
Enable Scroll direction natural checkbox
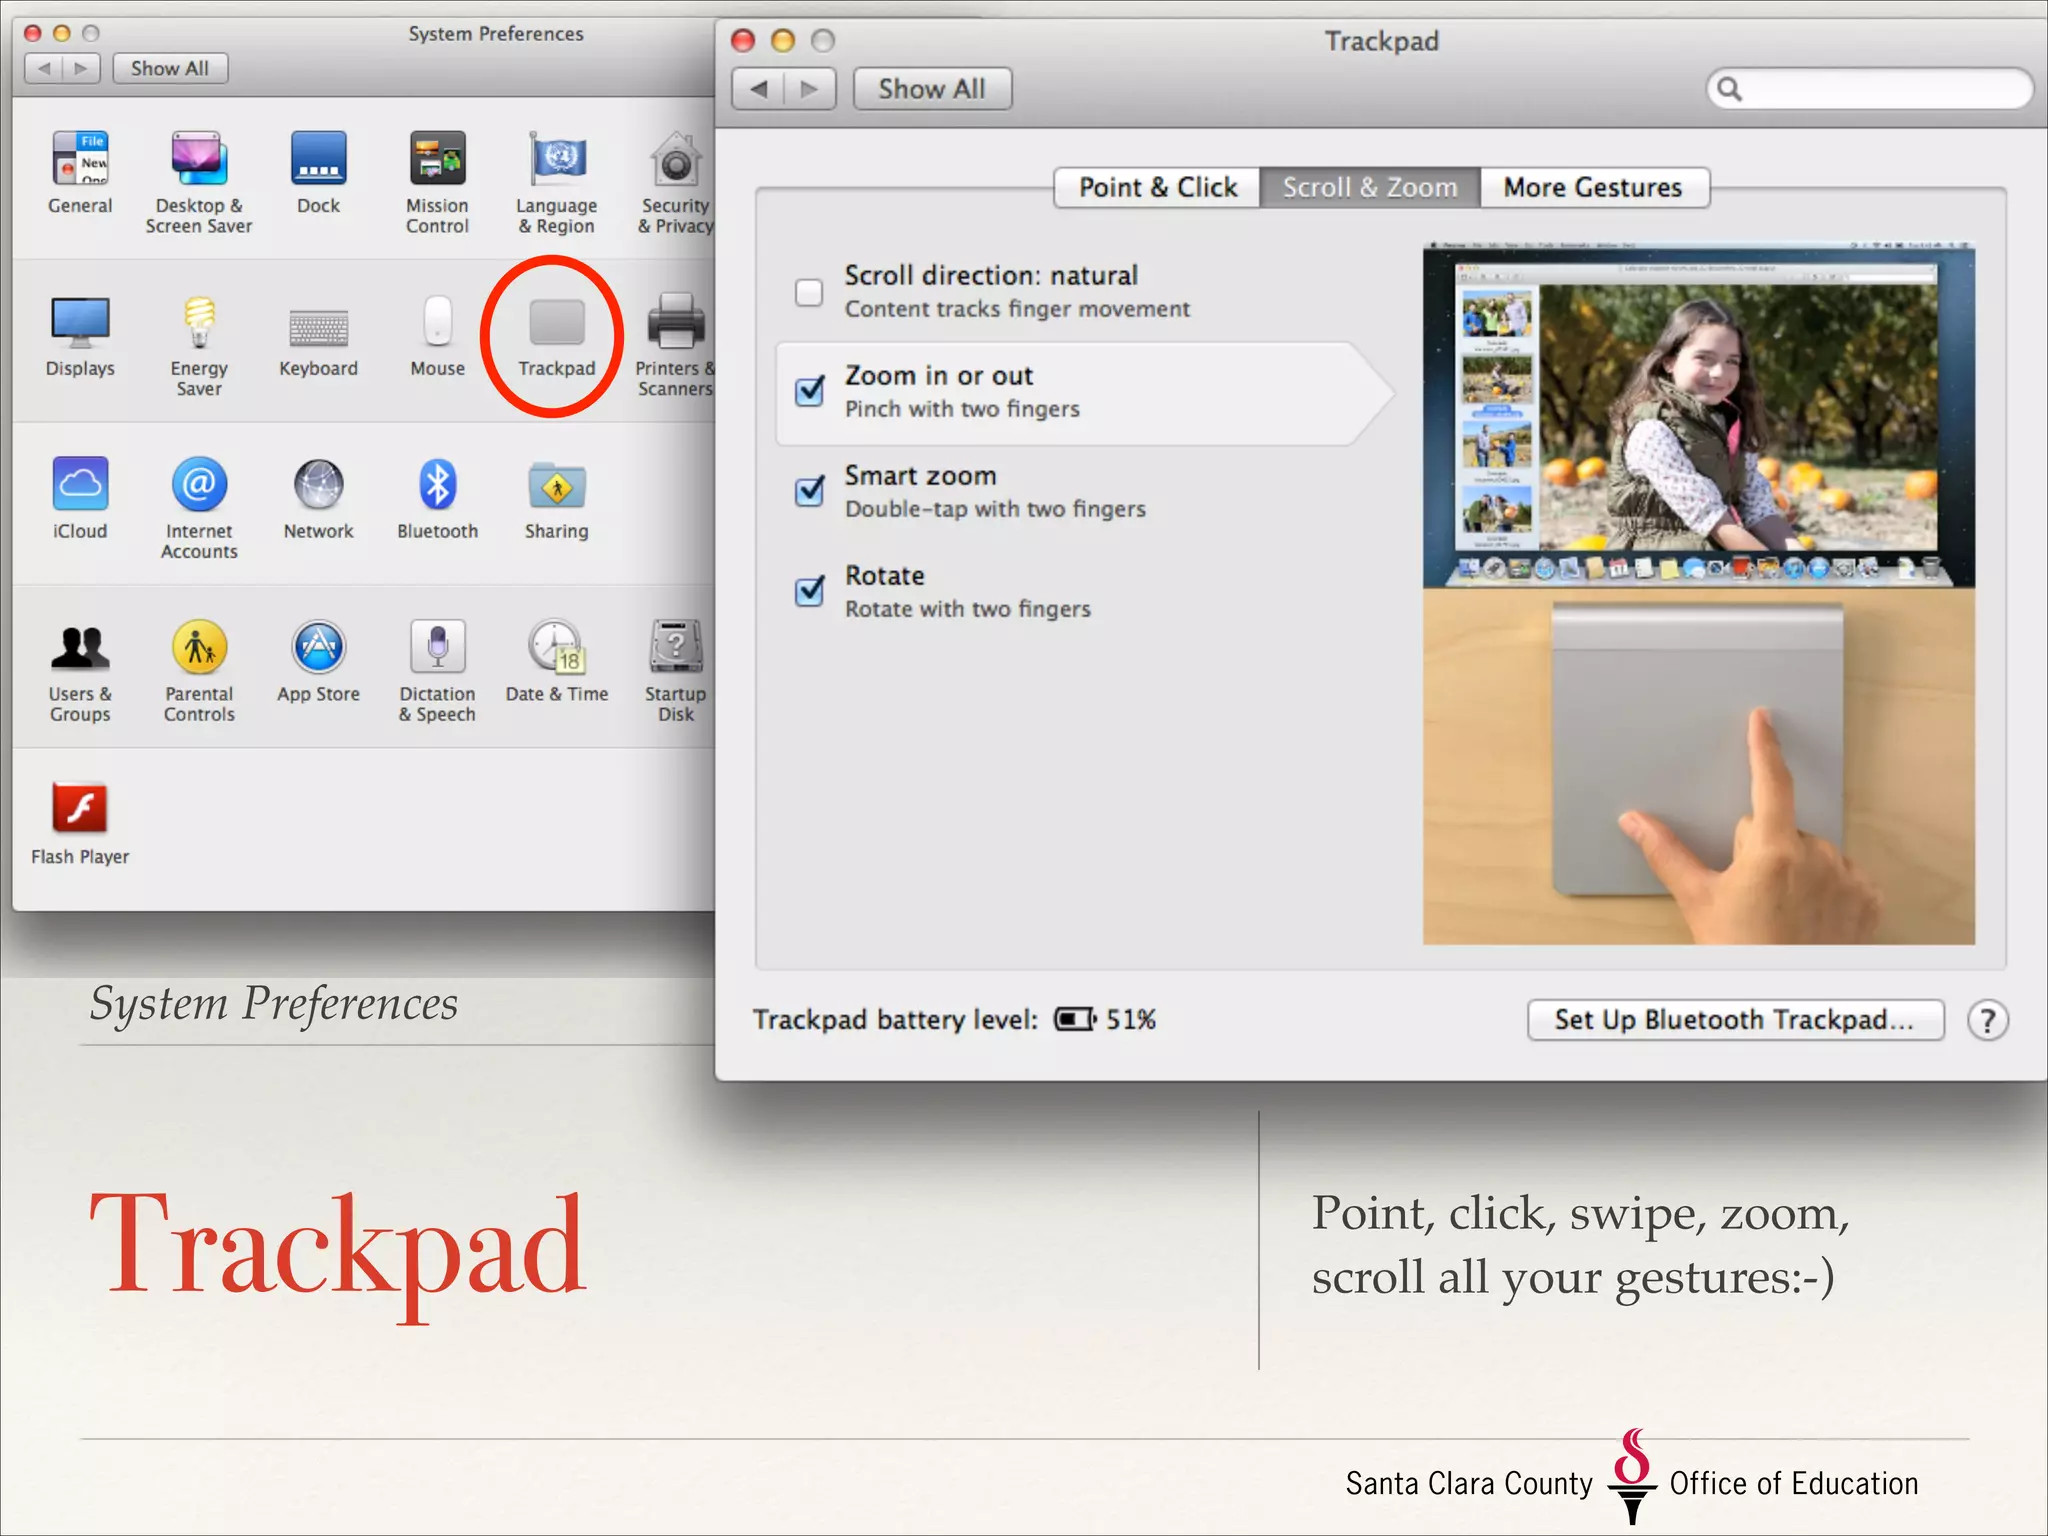809,292
